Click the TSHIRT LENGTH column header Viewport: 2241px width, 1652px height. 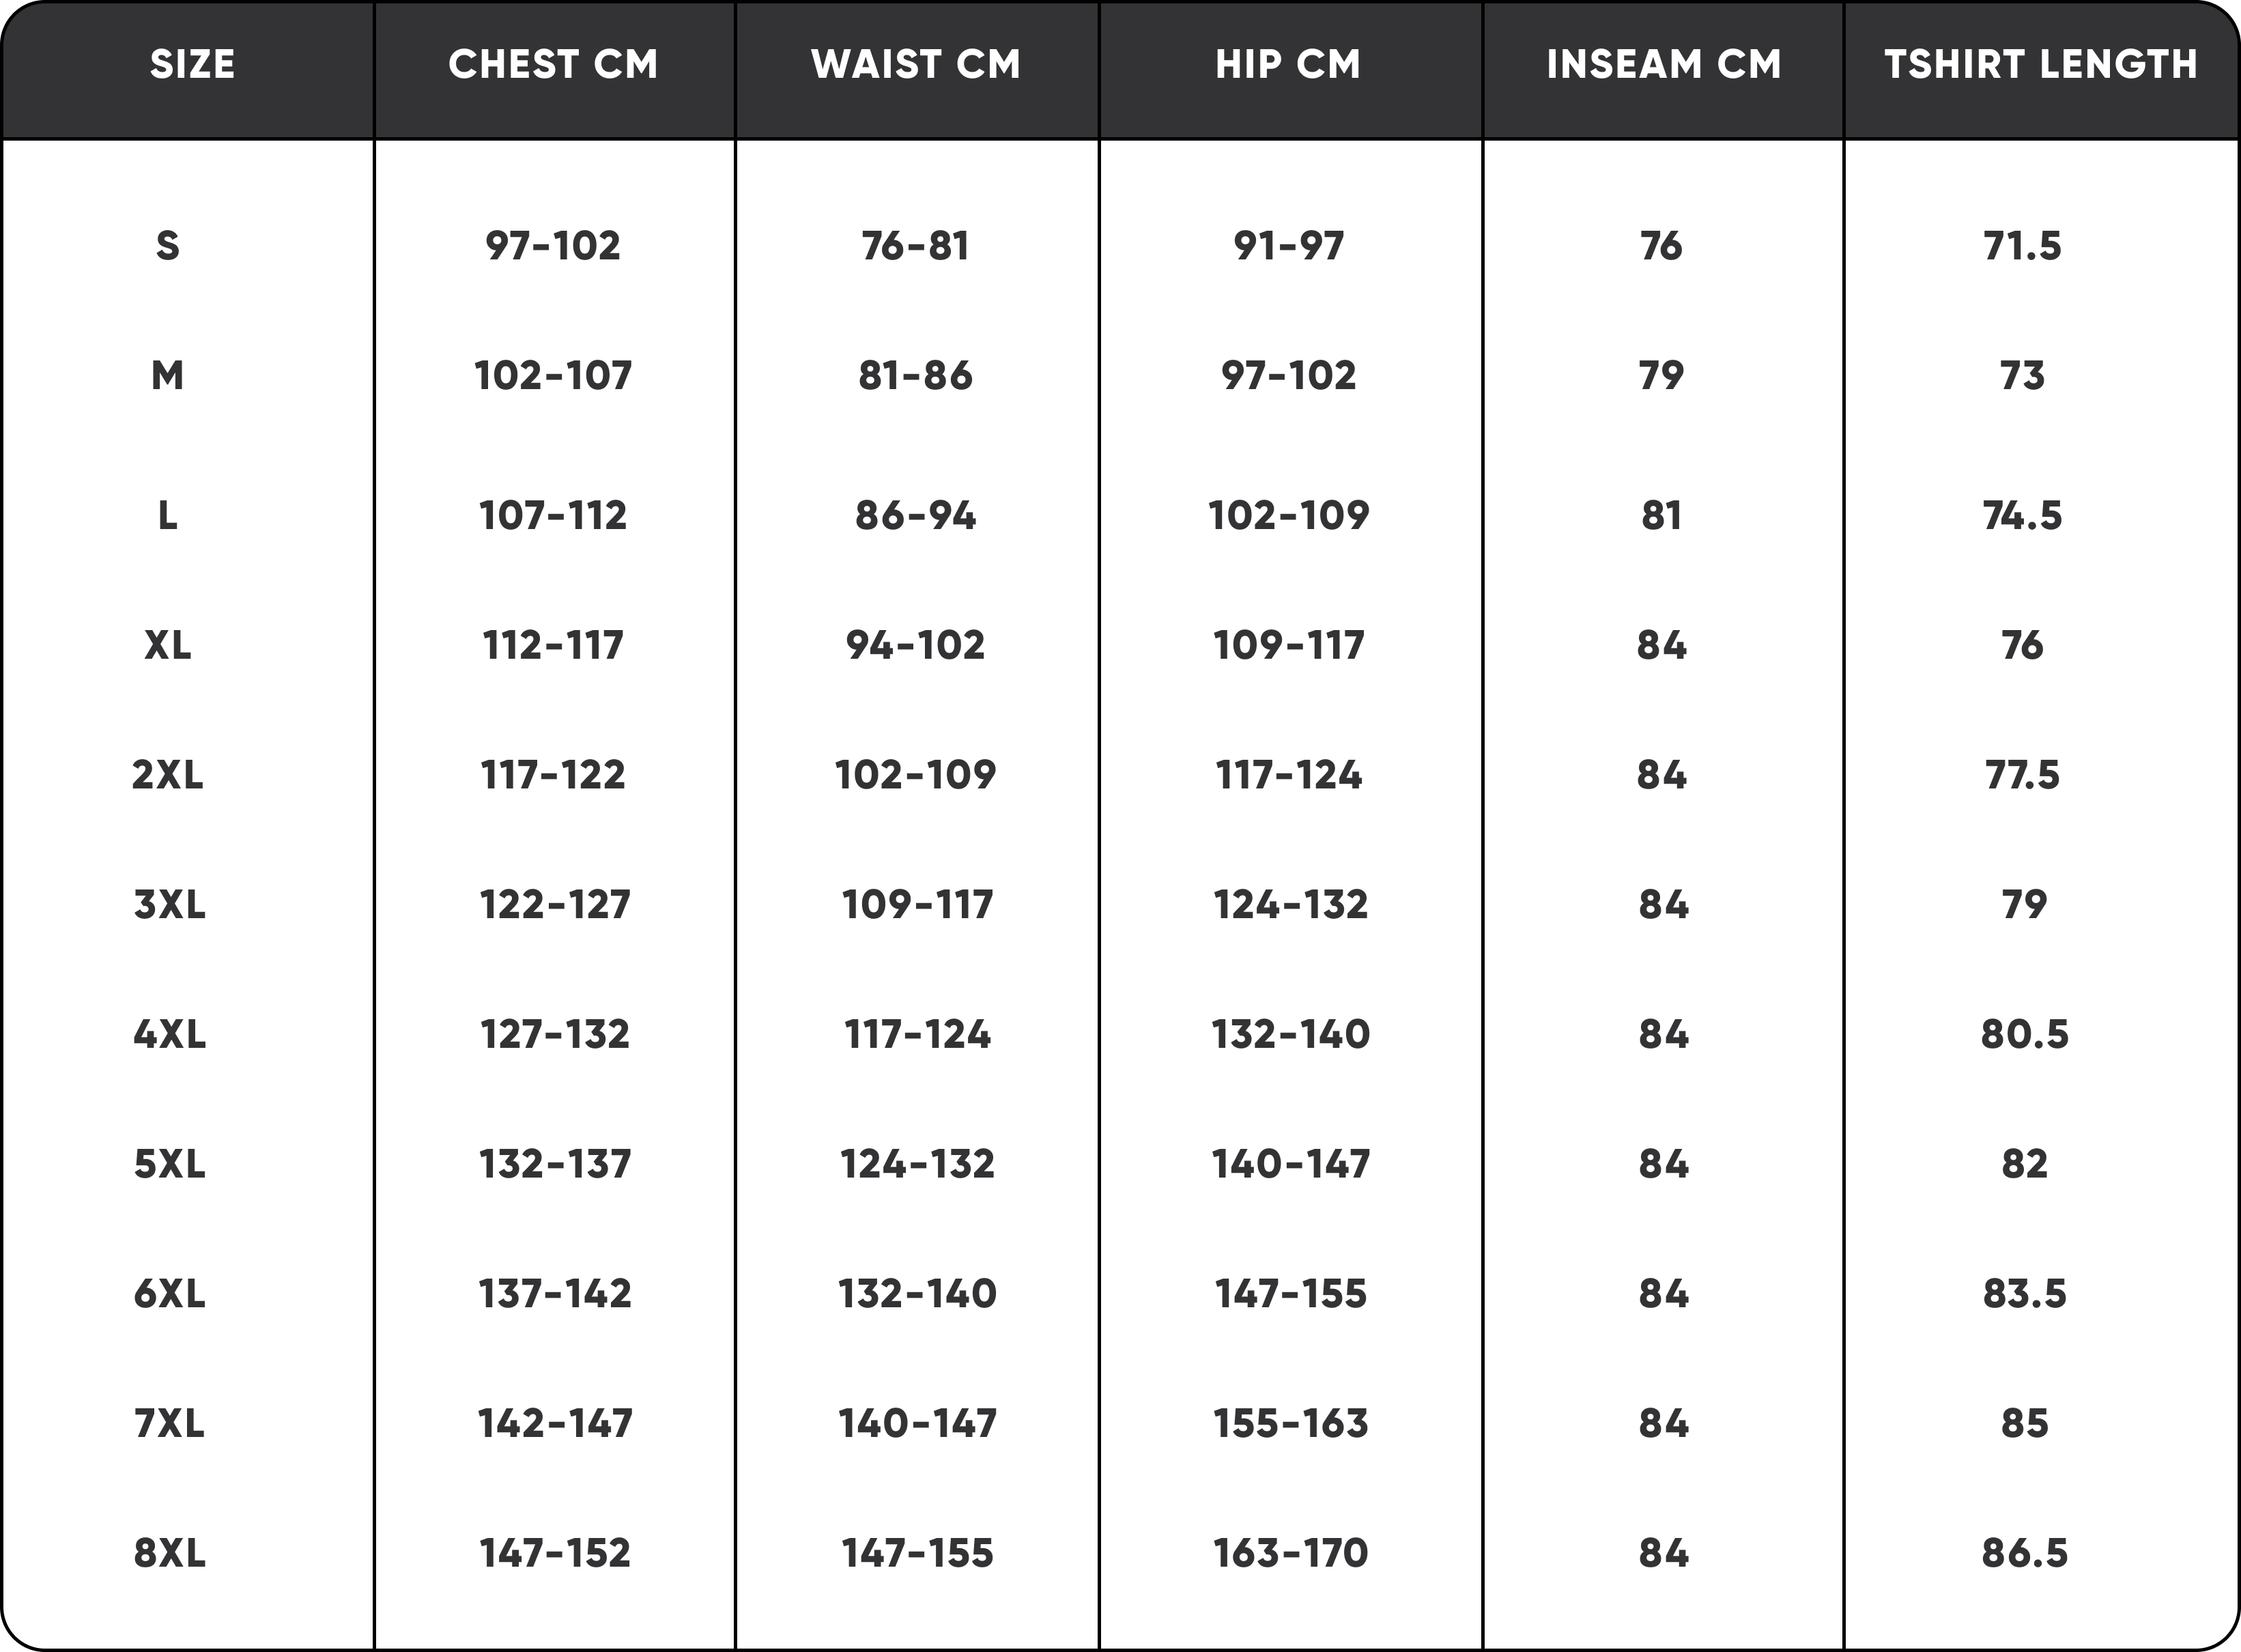point(2041,65)
